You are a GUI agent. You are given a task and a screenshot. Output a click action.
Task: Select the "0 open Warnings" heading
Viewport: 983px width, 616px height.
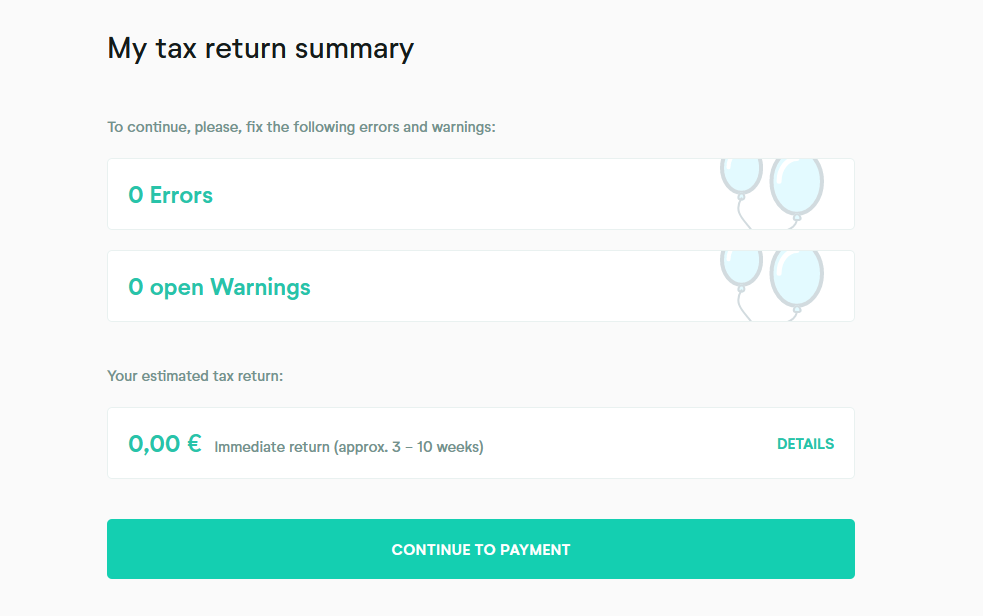point(219,287)
